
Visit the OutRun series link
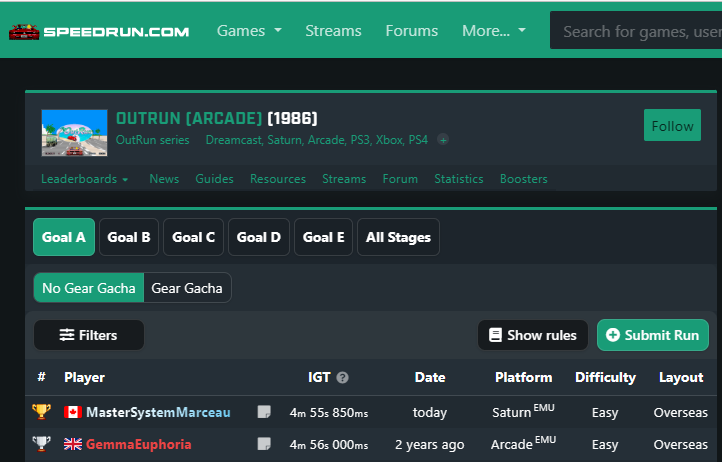pyautogui.click(x=152, y=140)
